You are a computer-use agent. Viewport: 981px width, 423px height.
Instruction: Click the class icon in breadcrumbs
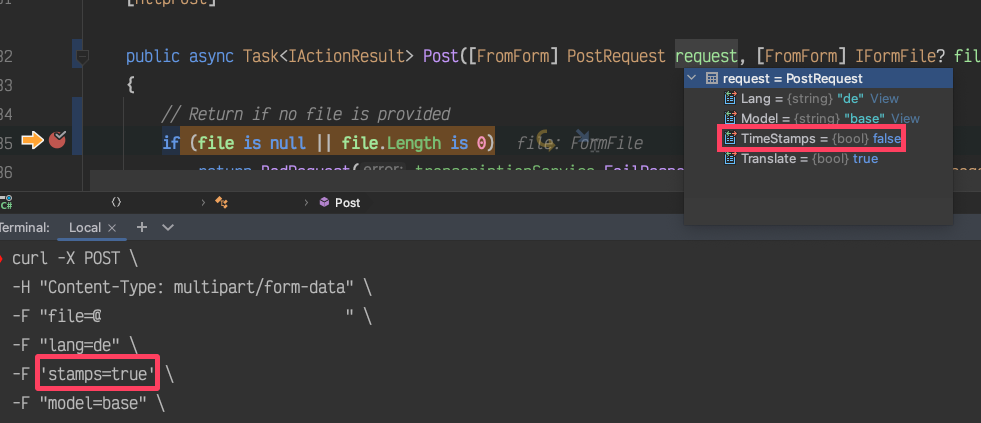point(221,202)
